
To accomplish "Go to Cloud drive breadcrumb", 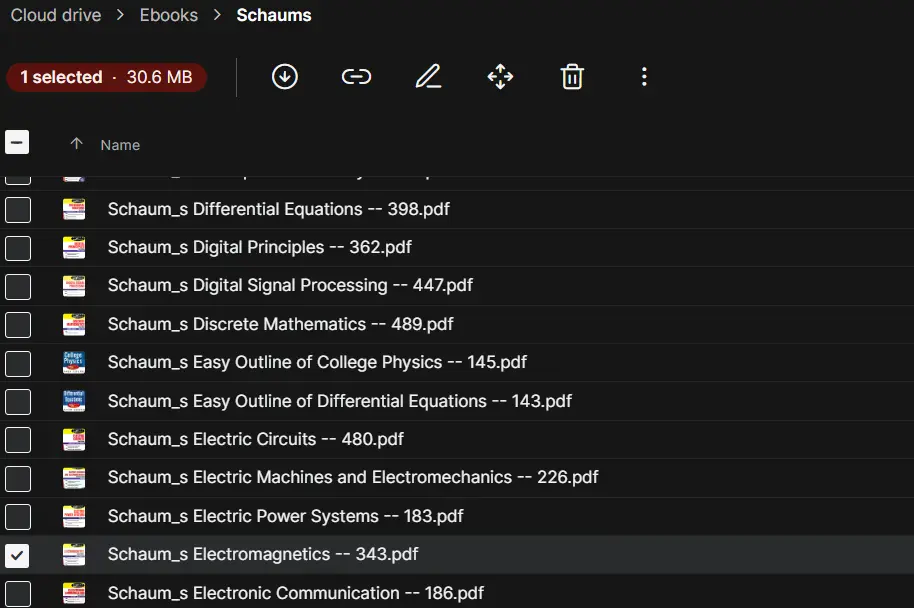I will 56,15.
